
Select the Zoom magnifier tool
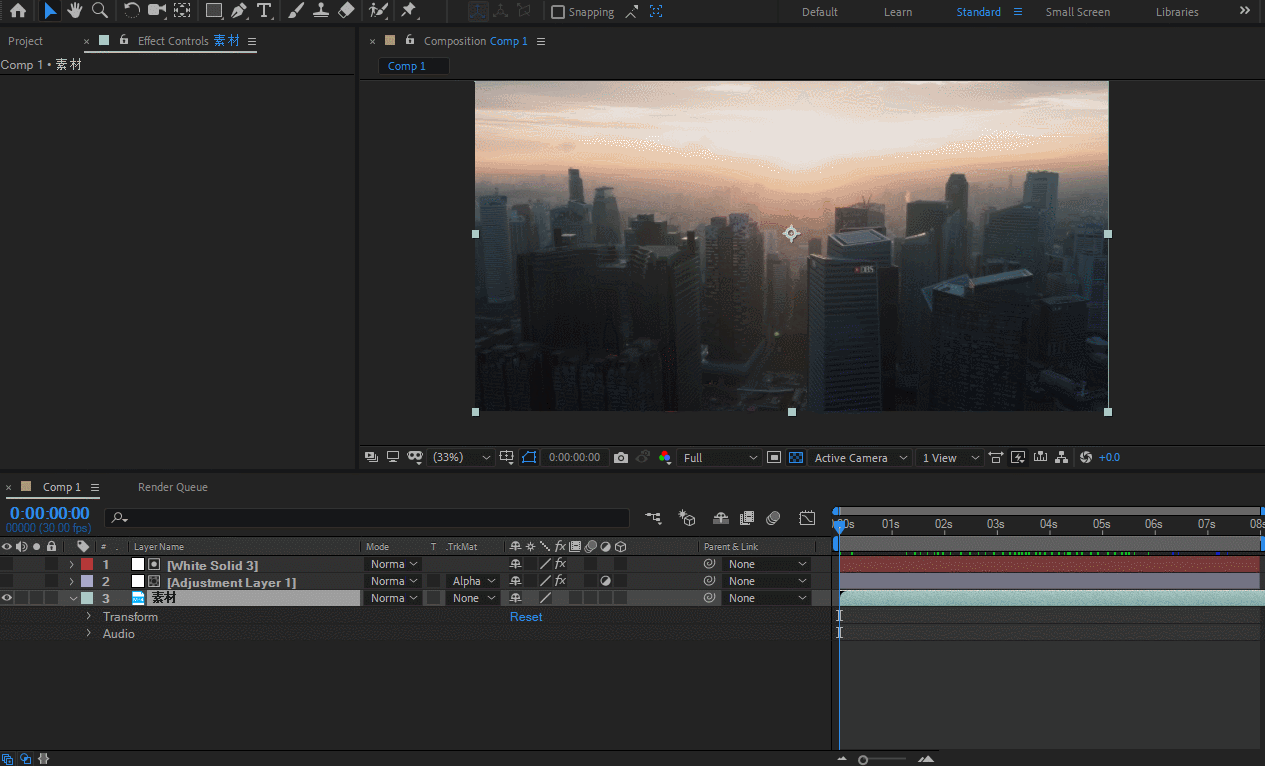point(100,11)
